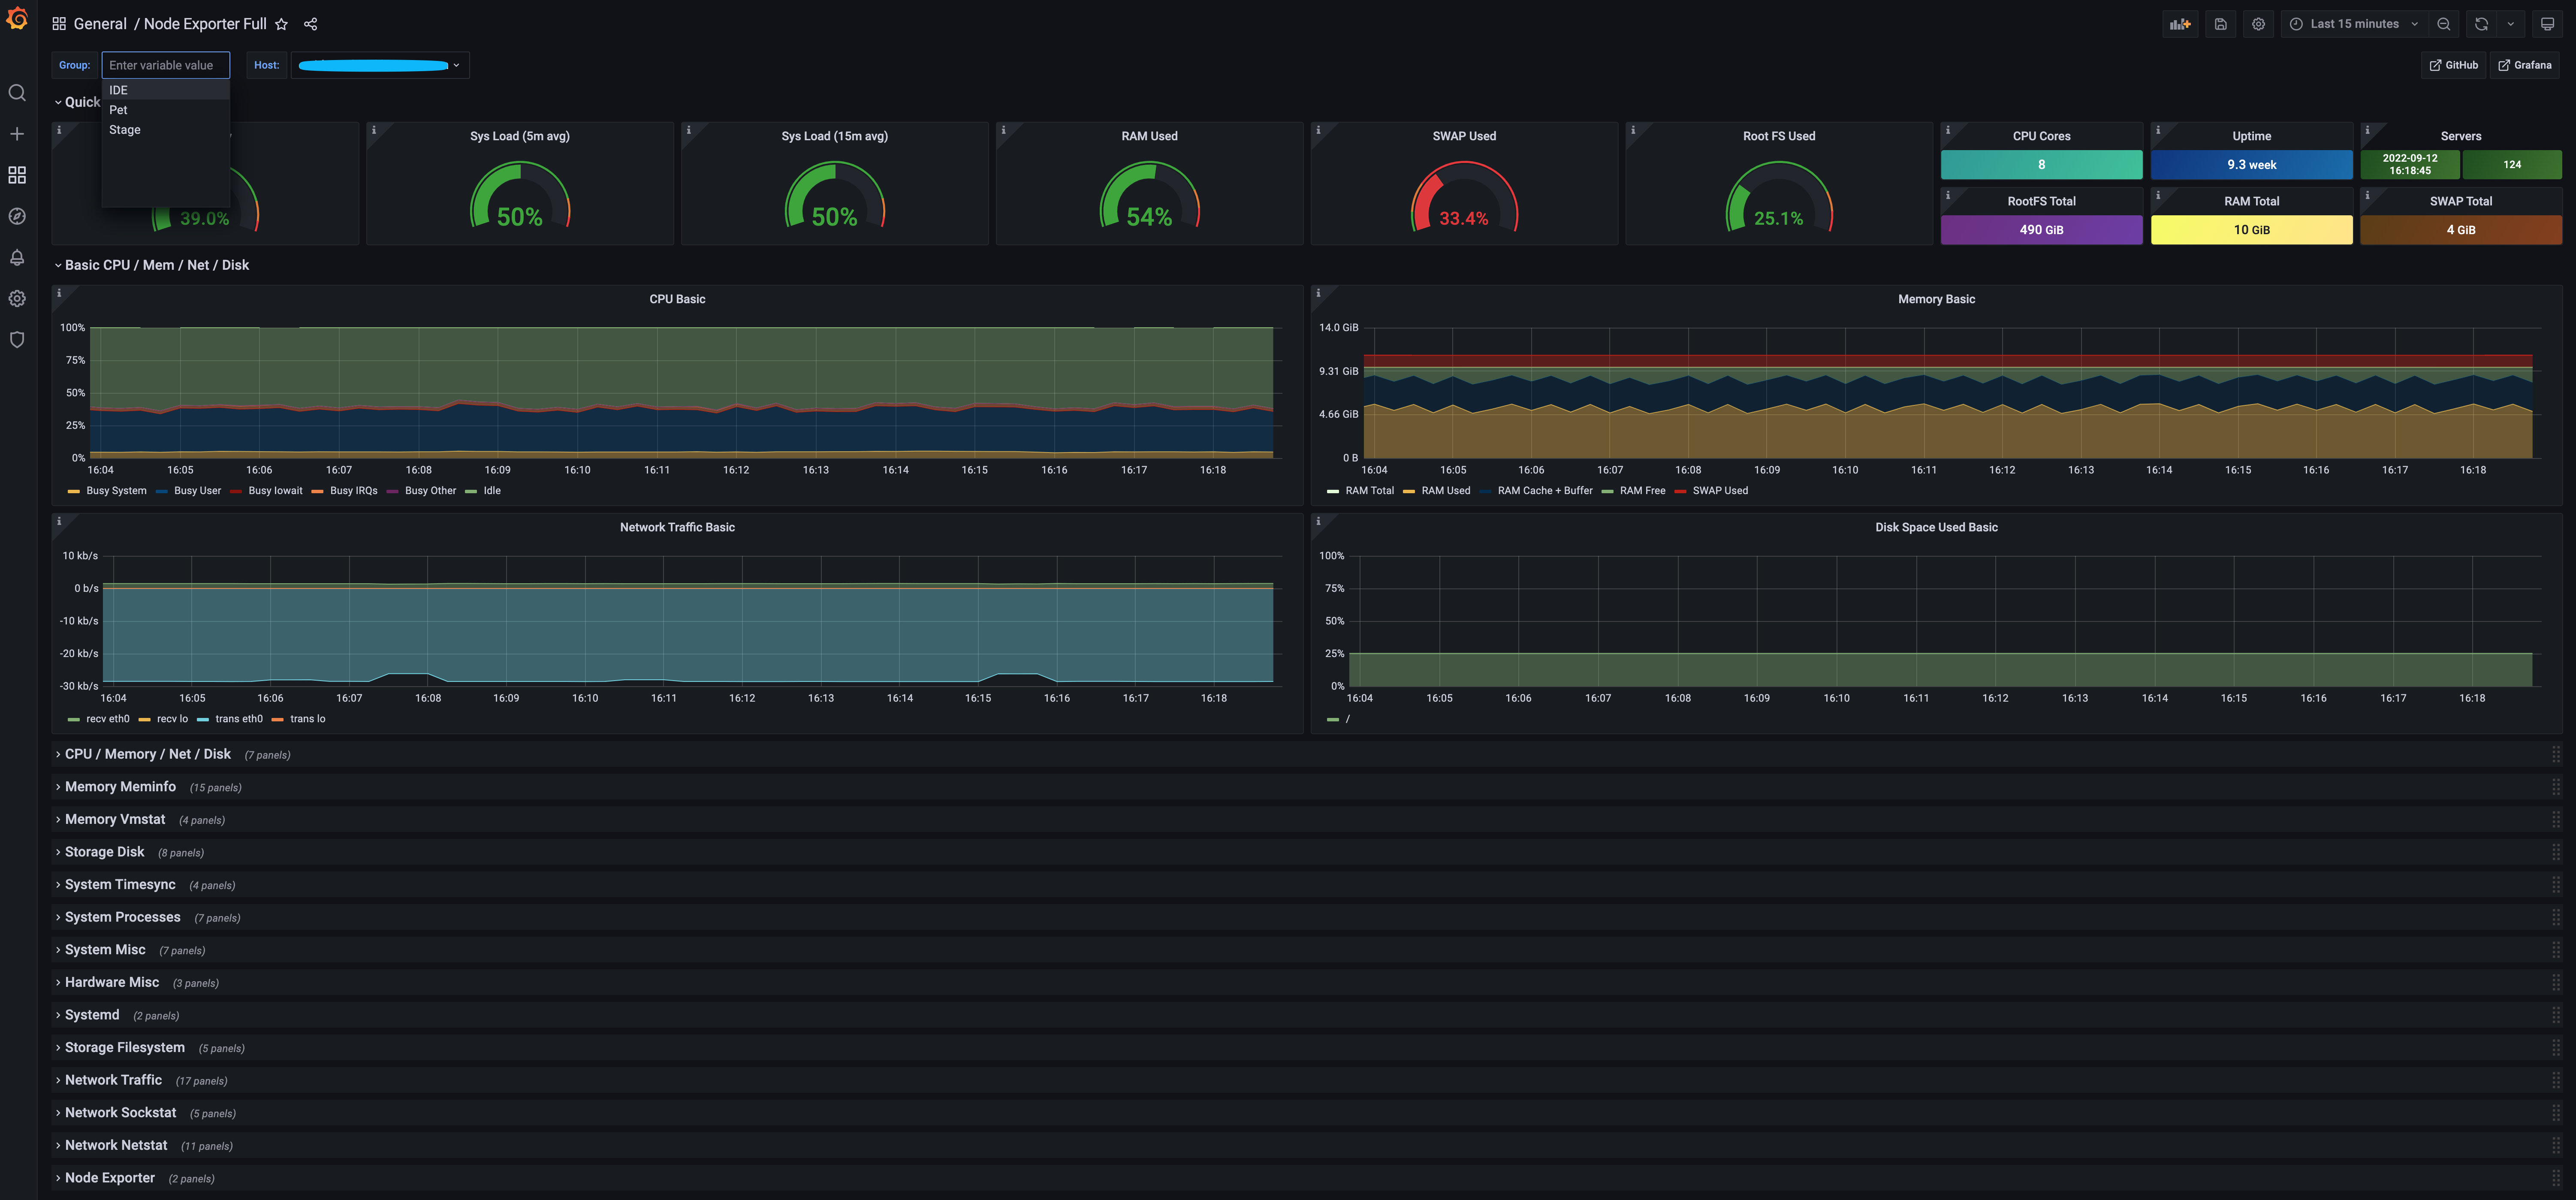The width and height of the screenshot is (2576, 1200).
Task: Expand the System Timesync row
Action: 120,885
